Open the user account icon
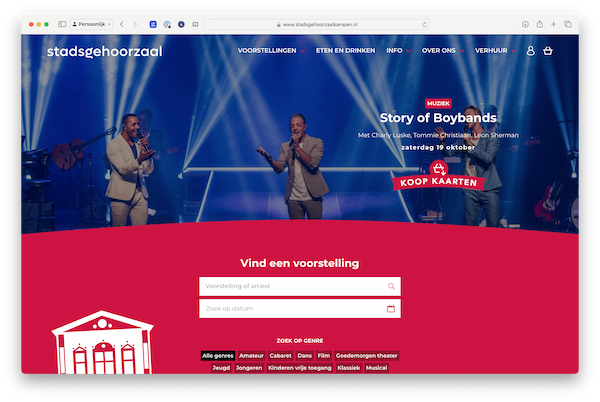This screenshot has height=402, width=600. [x=530, y=50]
